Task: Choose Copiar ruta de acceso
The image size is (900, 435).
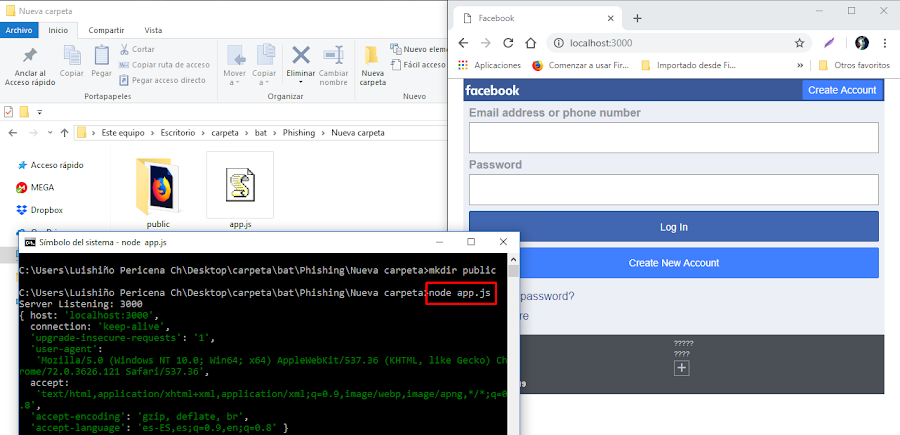Action: 164,65
